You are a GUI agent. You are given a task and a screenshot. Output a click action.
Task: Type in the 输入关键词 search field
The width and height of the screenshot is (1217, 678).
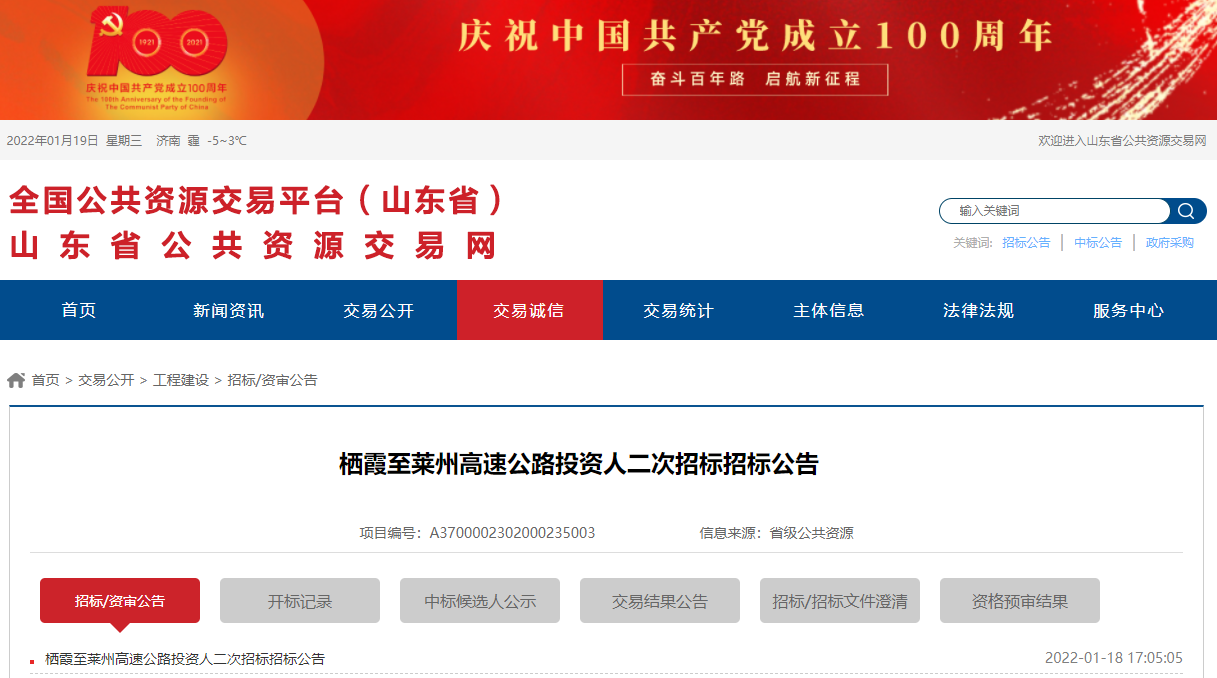1054,211
